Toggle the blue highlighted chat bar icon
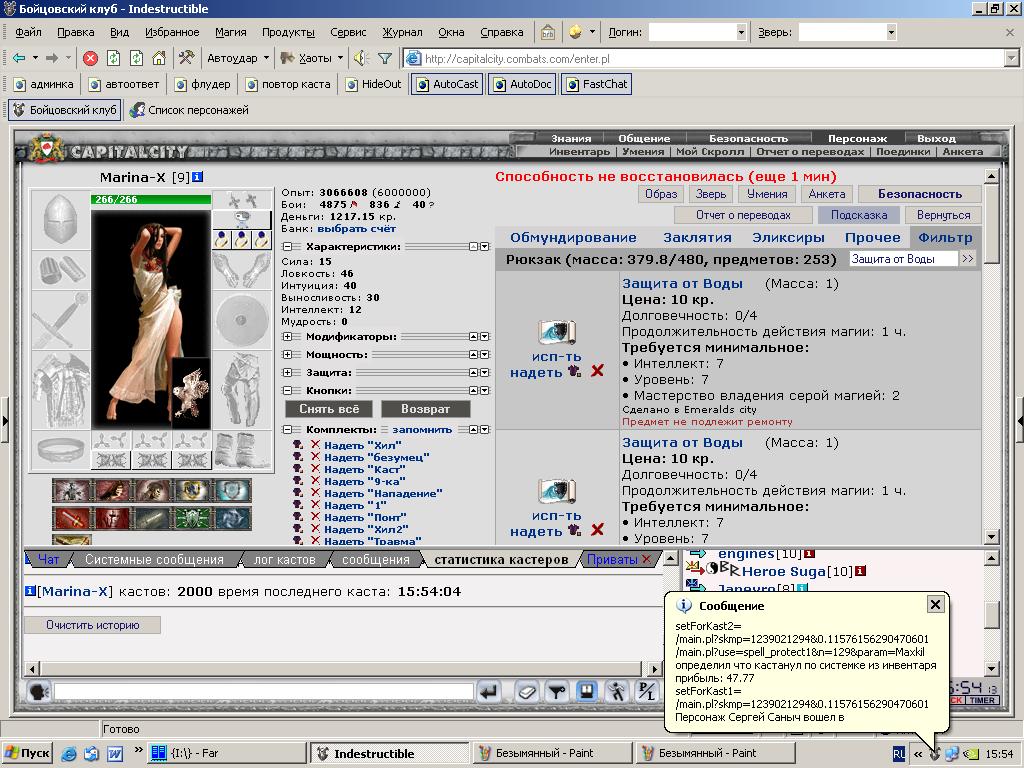This screenshot has height=768, width=1024. pyautogui.click(x=586, y=691)
